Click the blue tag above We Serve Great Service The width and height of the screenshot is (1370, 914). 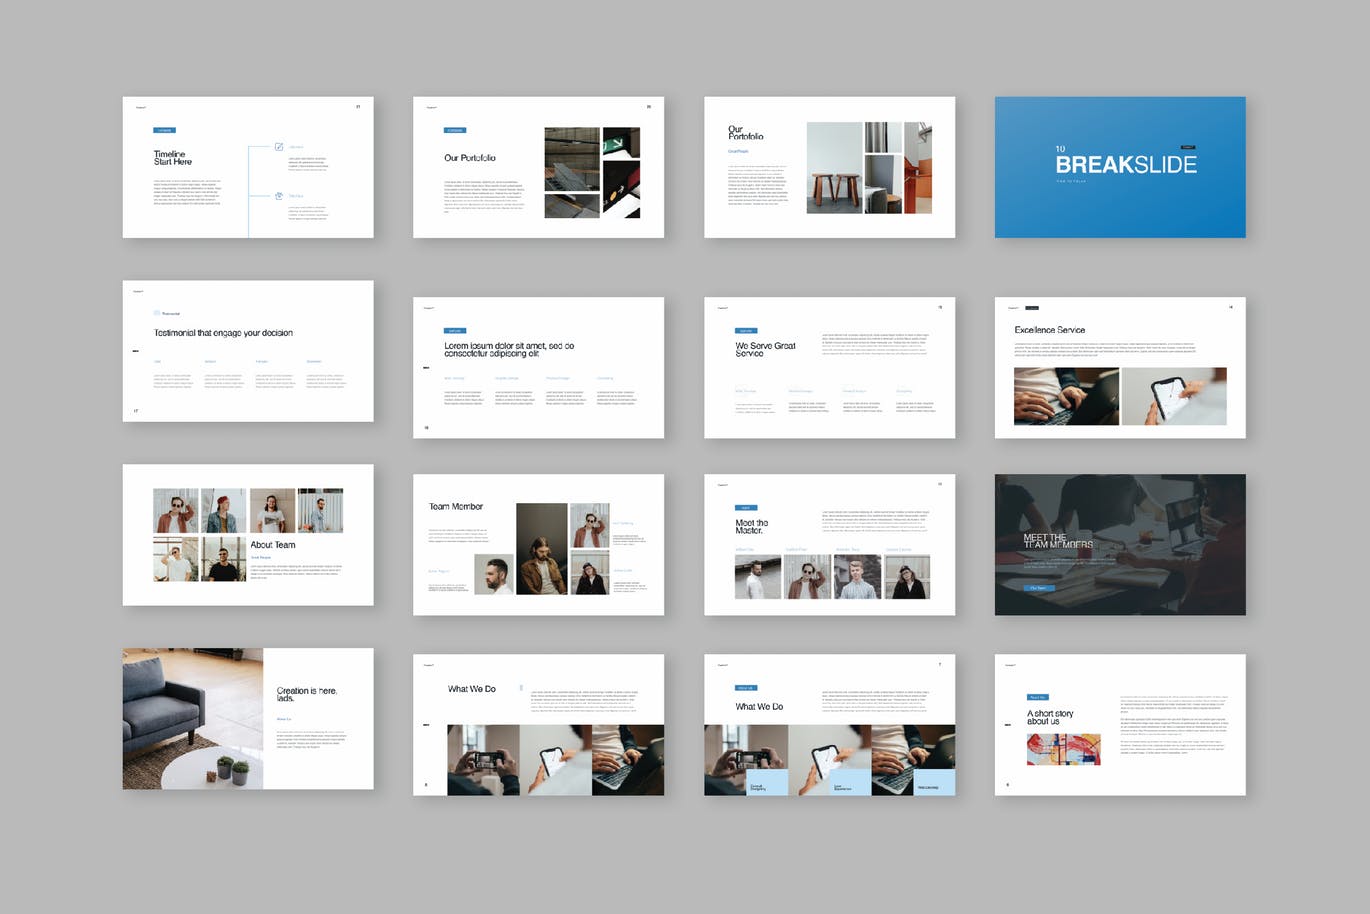coord(745,331)
